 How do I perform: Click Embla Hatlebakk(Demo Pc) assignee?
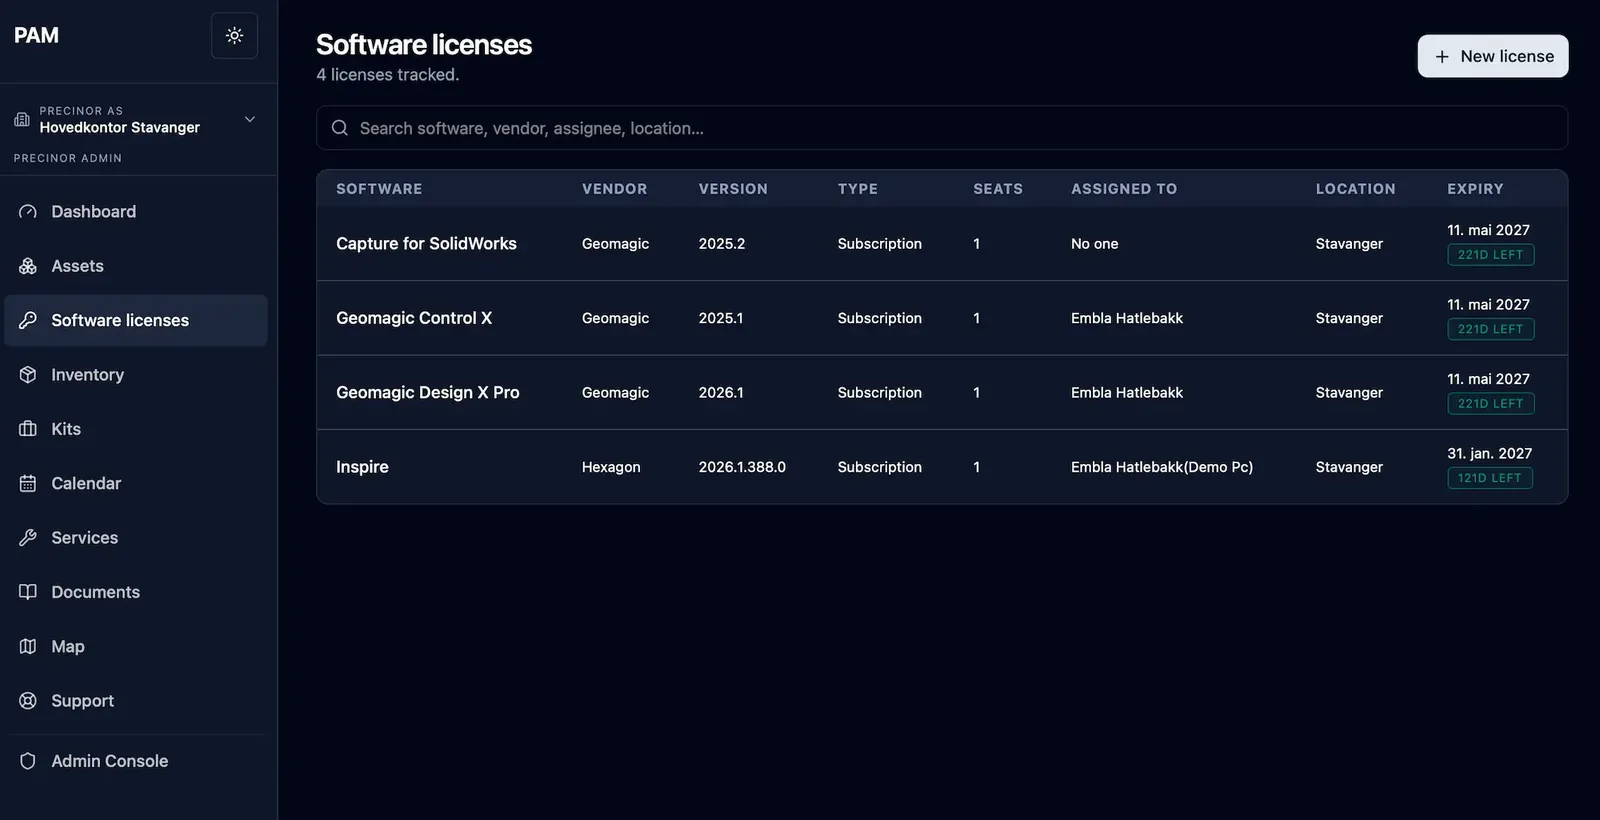(1162, 467)
